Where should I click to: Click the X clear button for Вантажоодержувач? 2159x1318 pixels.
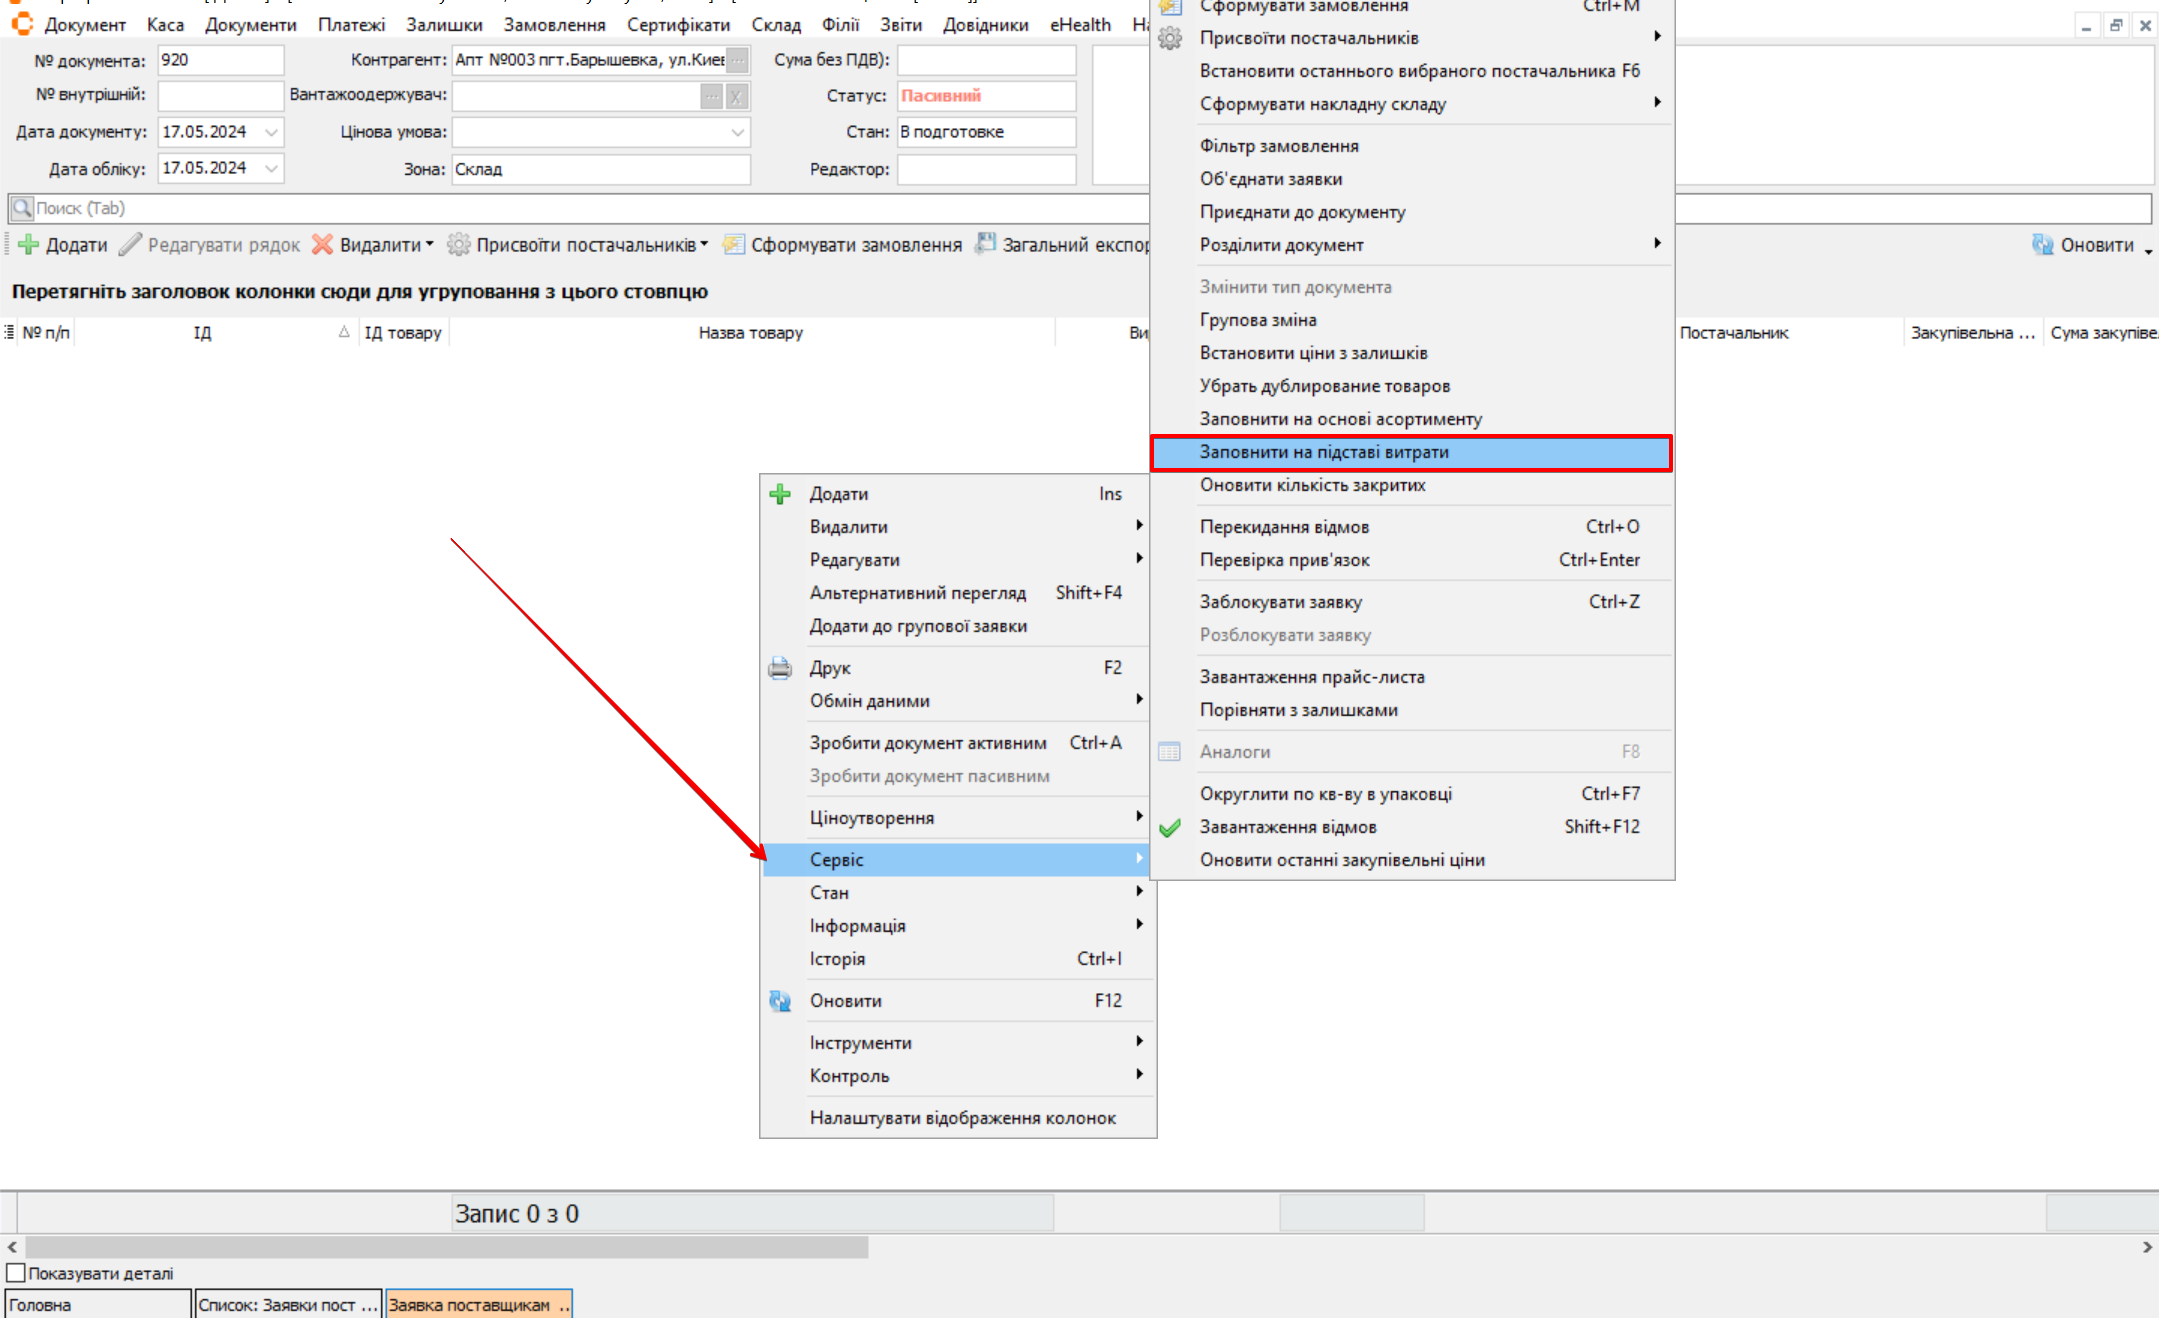click(x=736, y=96)
